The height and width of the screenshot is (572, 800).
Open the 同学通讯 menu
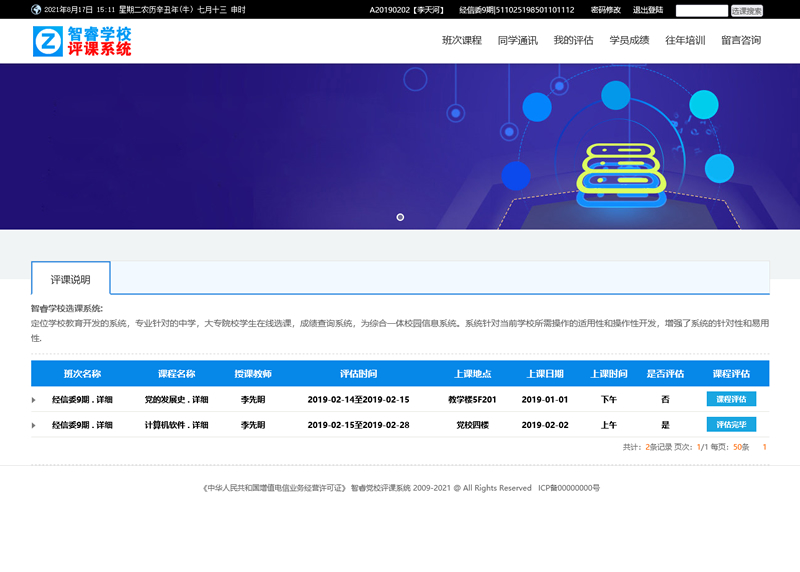[517, 41]
